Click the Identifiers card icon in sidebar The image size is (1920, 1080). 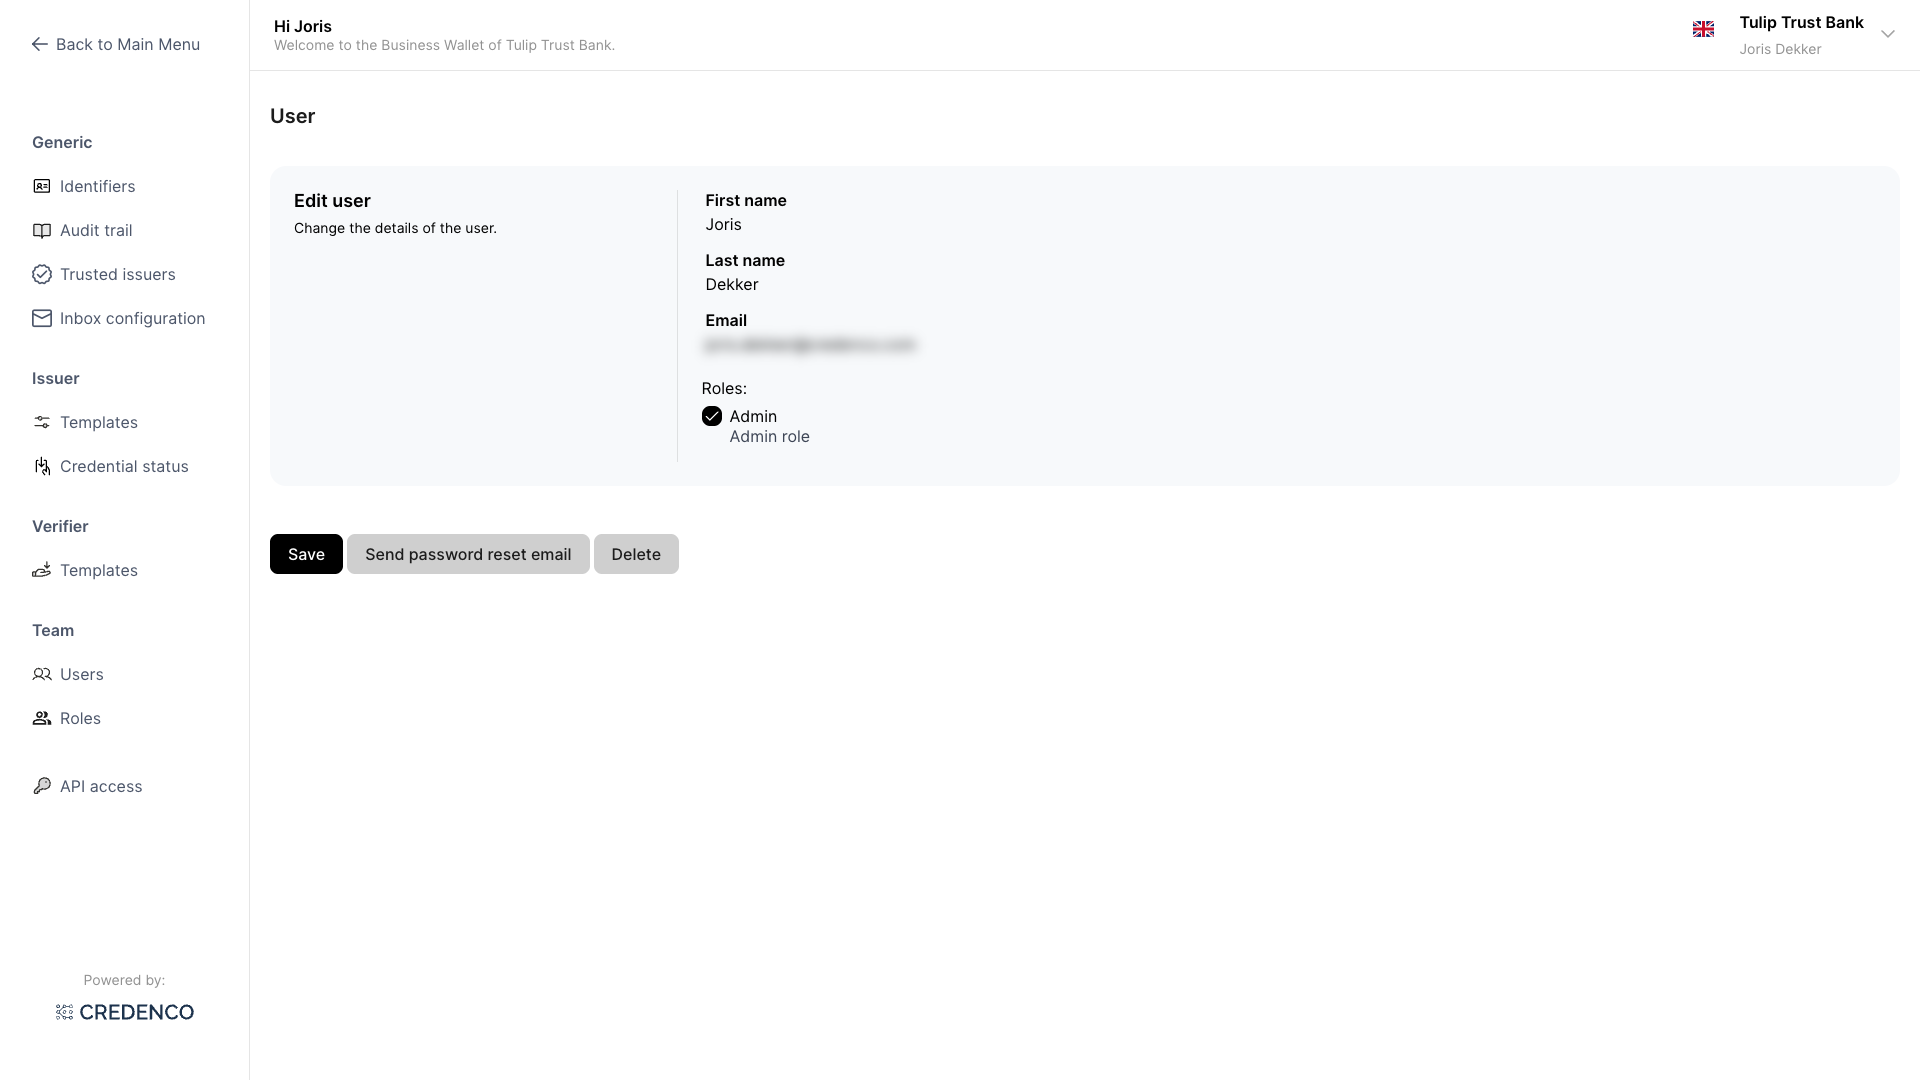tap(41, 186)
